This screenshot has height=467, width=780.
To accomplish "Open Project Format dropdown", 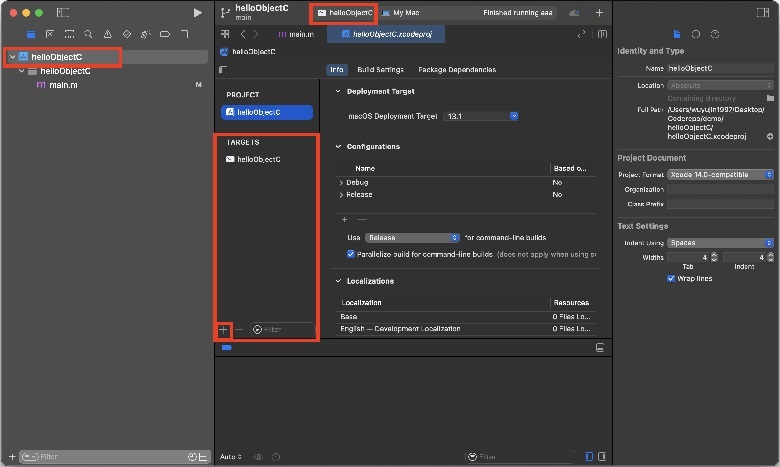I will 720,175.
